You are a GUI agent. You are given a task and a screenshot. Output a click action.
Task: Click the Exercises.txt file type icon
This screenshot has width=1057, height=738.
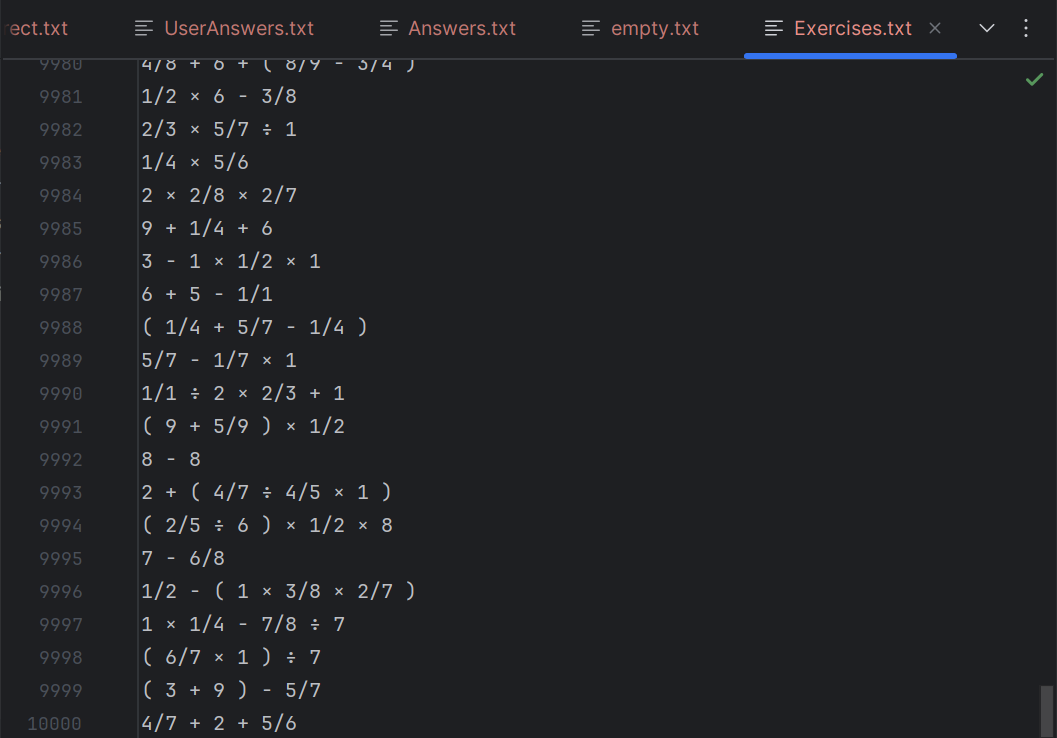(x=774, y=28)
